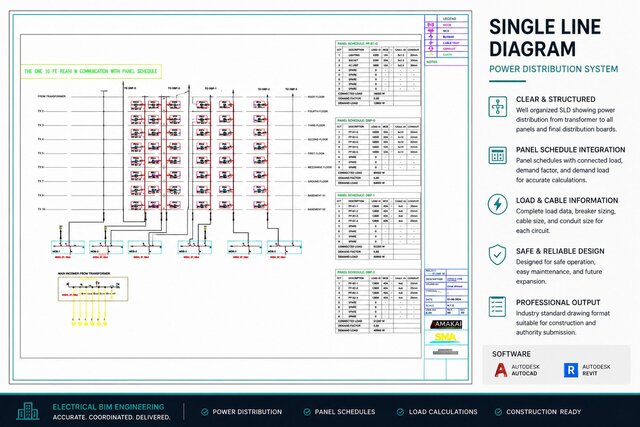The height and width of the screenshot is (427, 640).
Task: Click the yellow SMA logo in title block
Action: coord(445,337)
